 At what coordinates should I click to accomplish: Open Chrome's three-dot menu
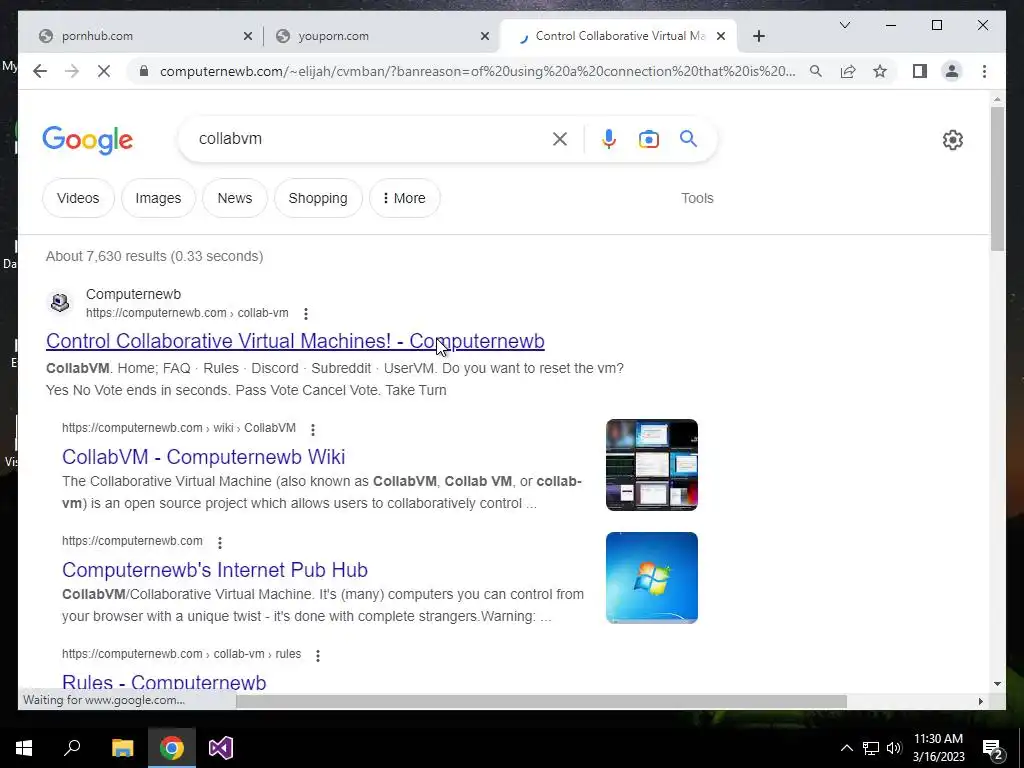tap(984, 71)
